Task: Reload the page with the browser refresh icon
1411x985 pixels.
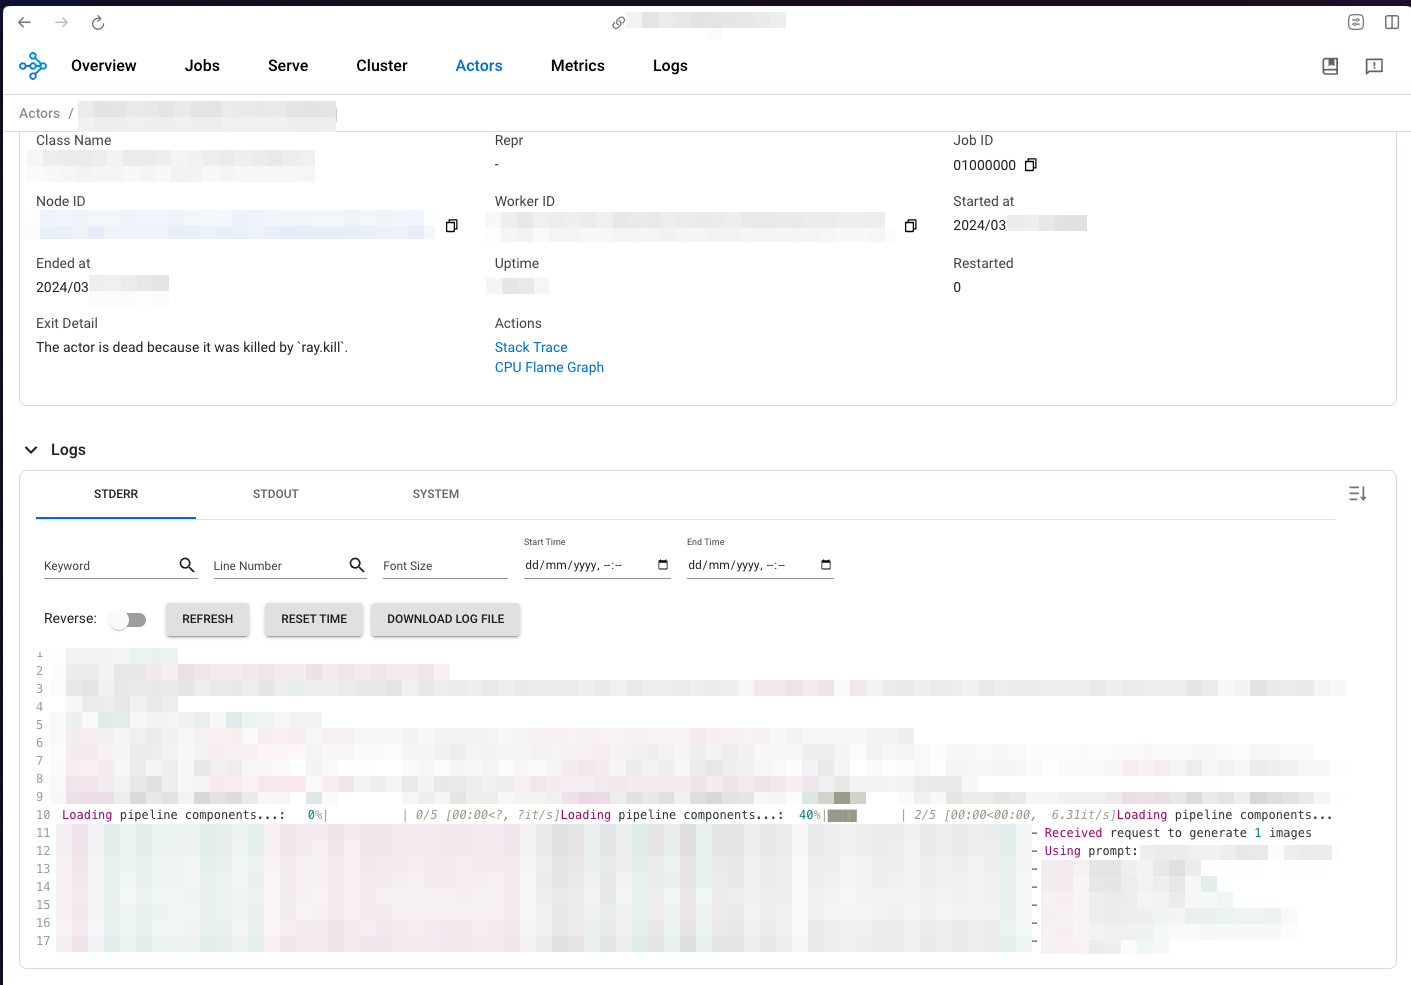Action: 97,22
